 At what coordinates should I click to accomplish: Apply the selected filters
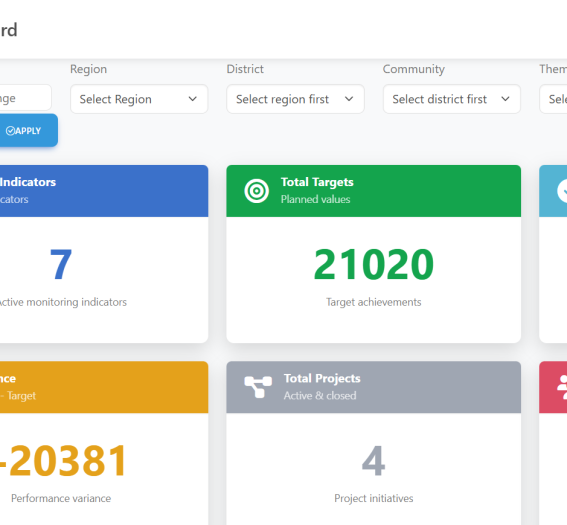click(x=28, y=131)
